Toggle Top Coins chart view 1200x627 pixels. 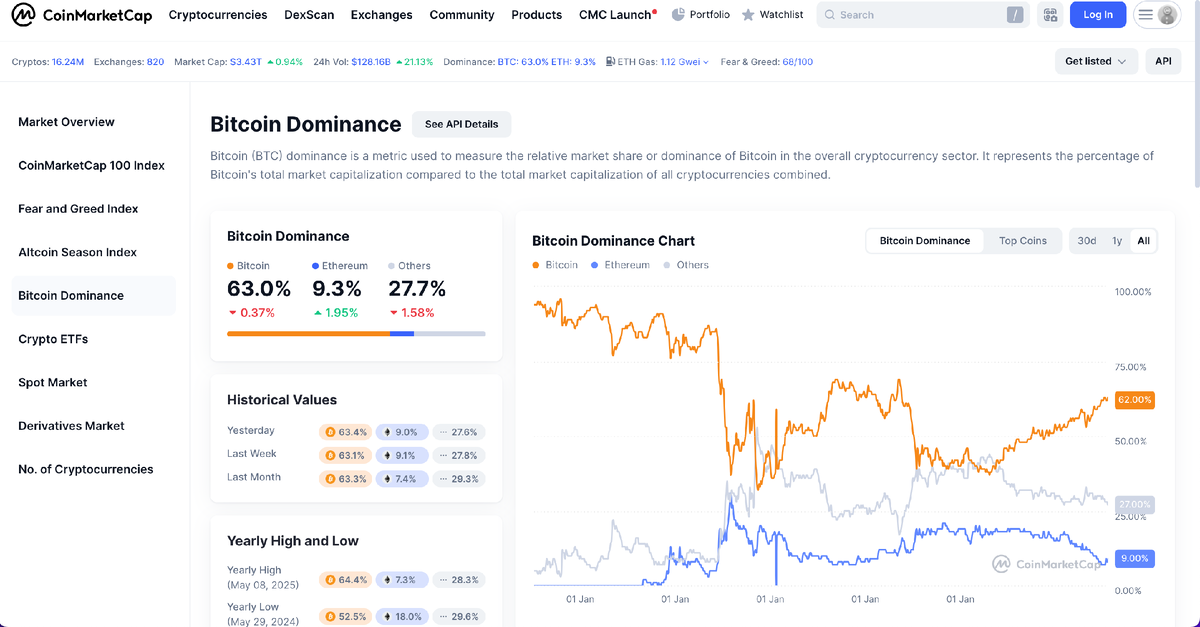point(1023,241)
